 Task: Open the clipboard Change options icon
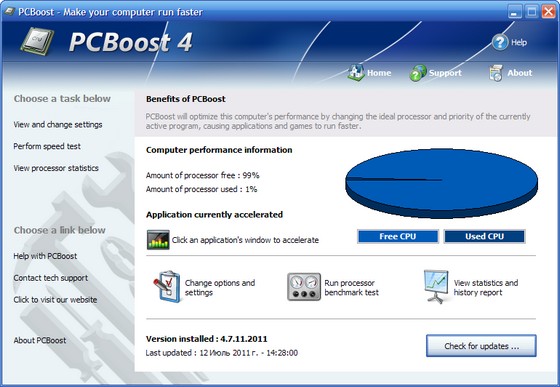(167, 287)
